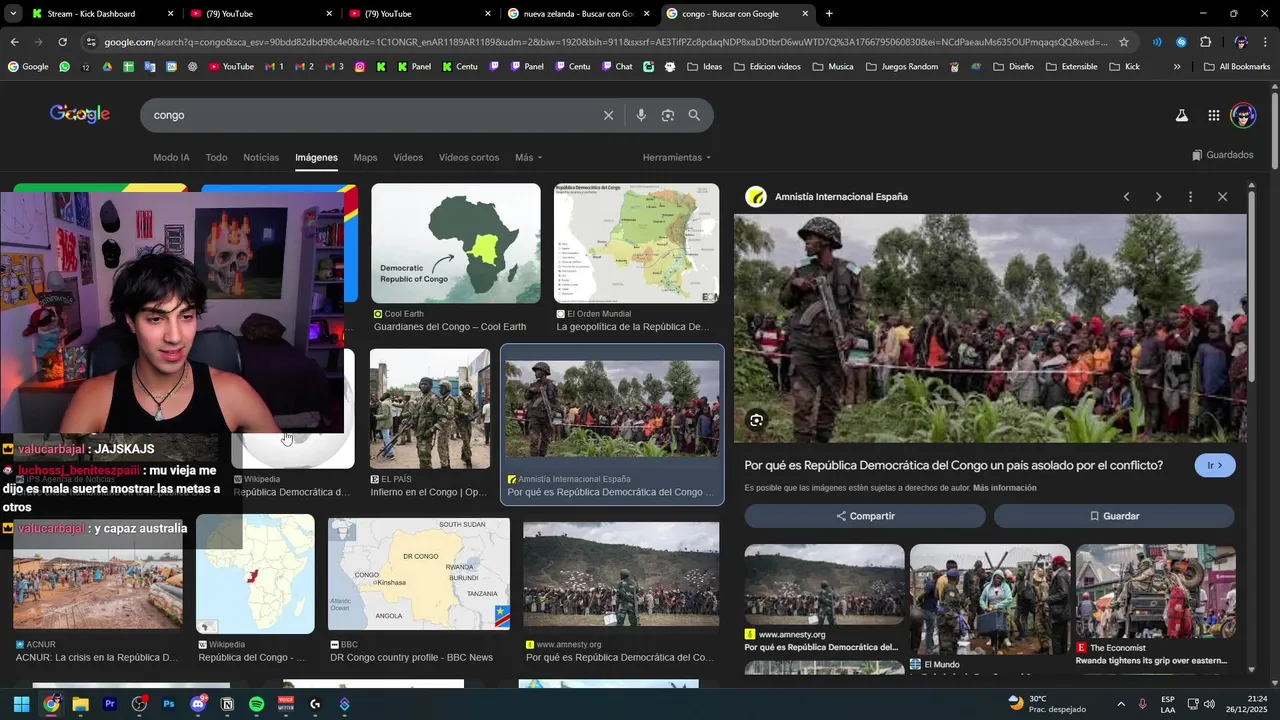Open Photoshop from the taskbar
1280x720 pixels.
169,704
